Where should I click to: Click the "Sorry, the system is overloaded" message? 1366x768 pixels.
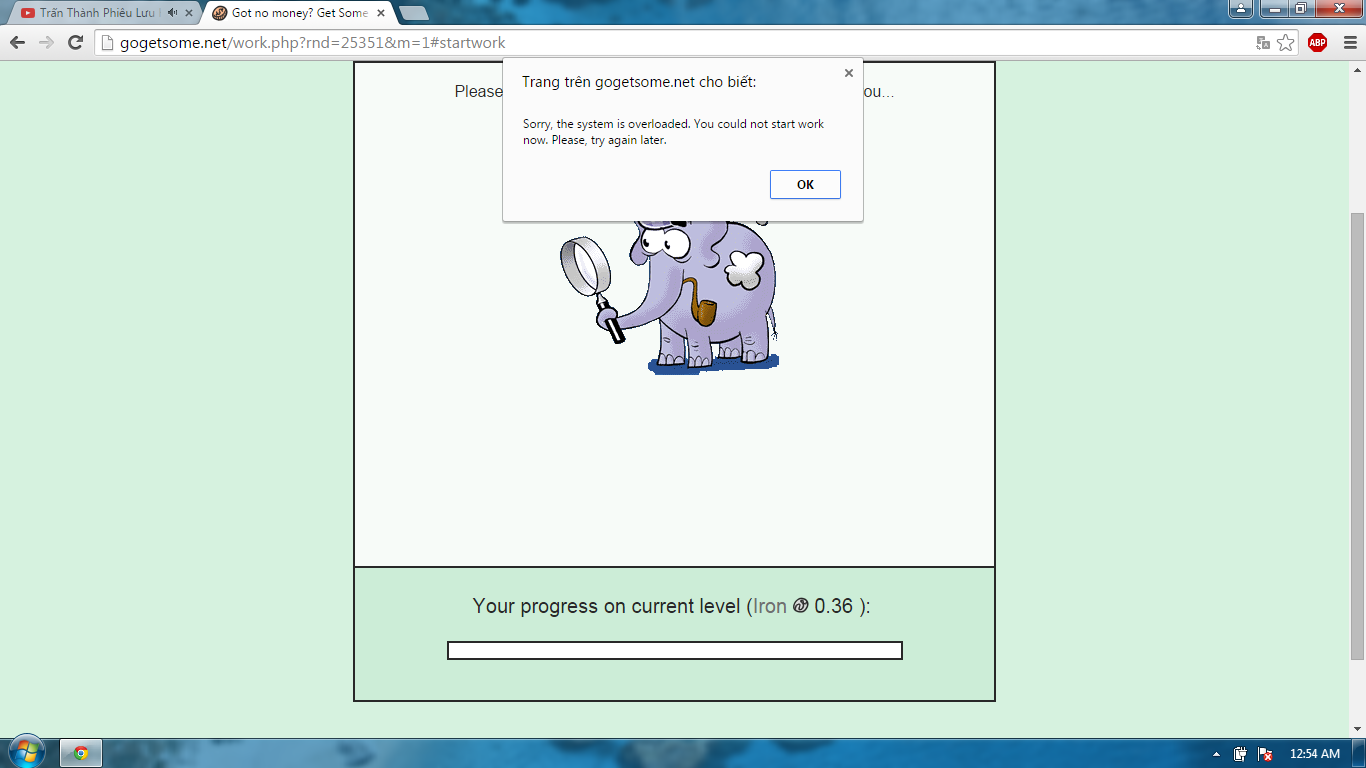point(673,132)
